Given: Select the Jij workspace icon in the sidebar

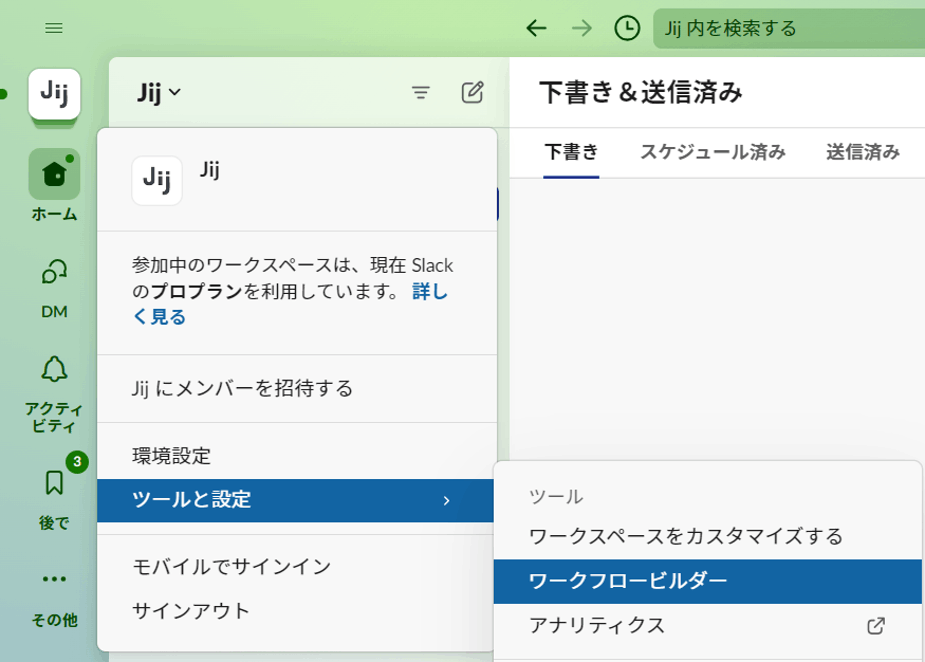Looking at the screenshot, I should (54, 93).
